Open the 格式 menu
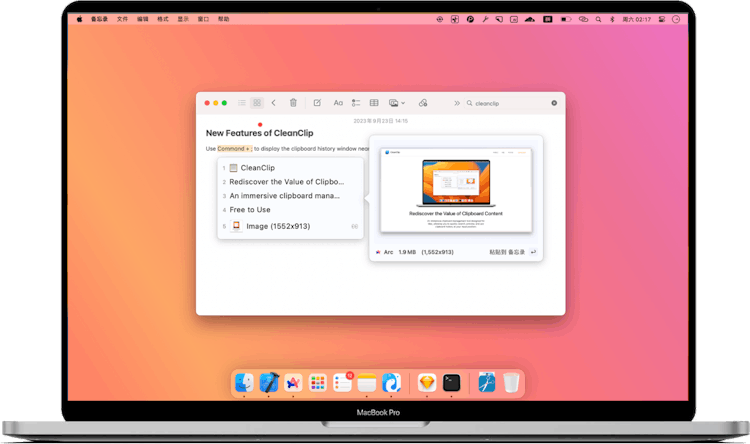 (x=163, y=19)
